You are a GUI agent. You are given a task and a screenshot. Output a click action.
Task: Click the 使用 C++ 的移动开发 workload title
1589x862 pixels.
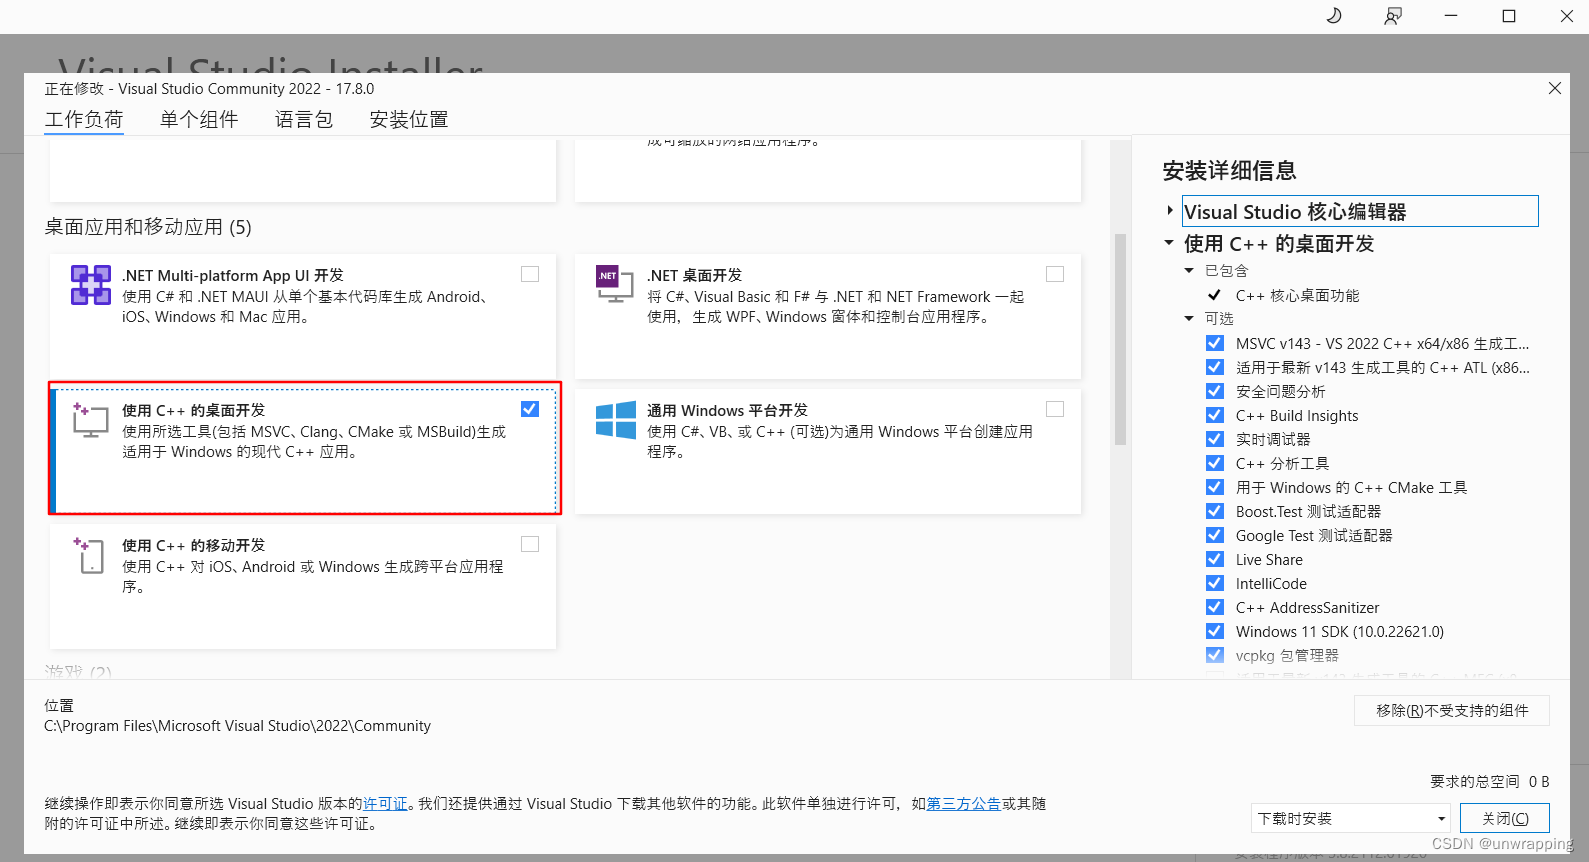point(194,545)
